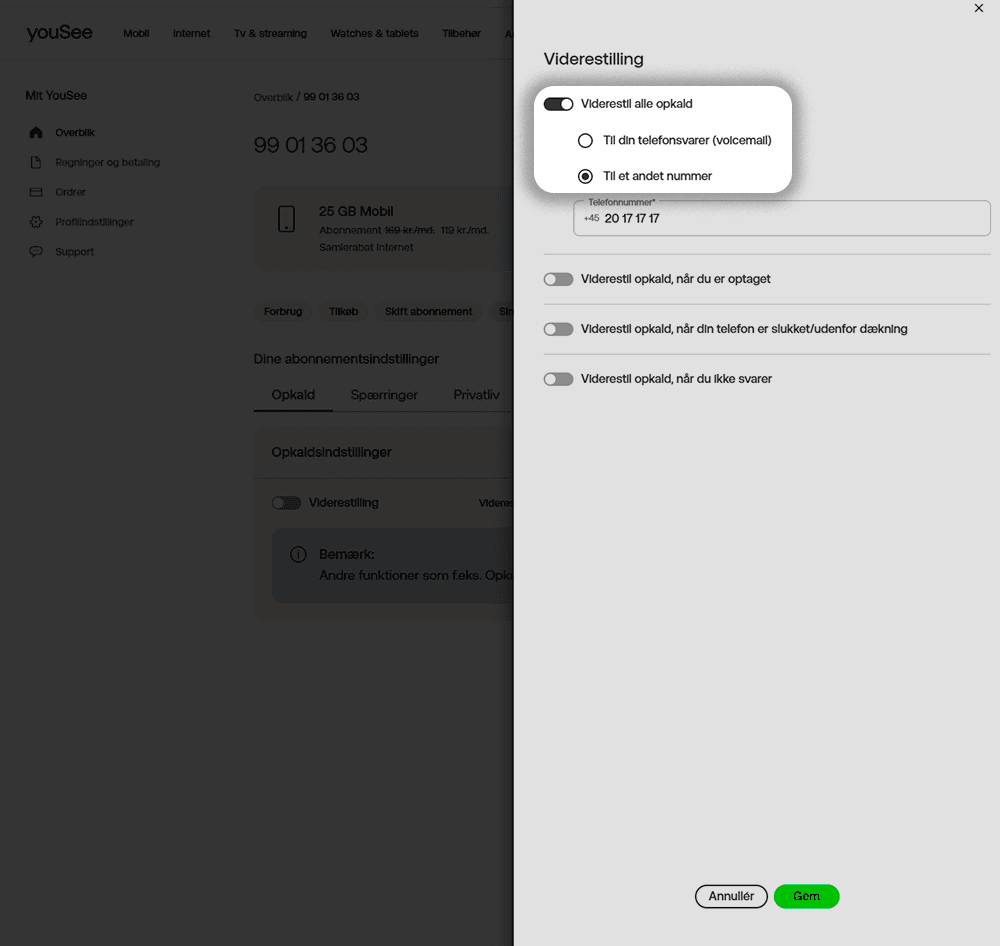Enable Viderestil opkald, når du er optaget
Viewport: 1000px width, 946px height.
[558, 280]
